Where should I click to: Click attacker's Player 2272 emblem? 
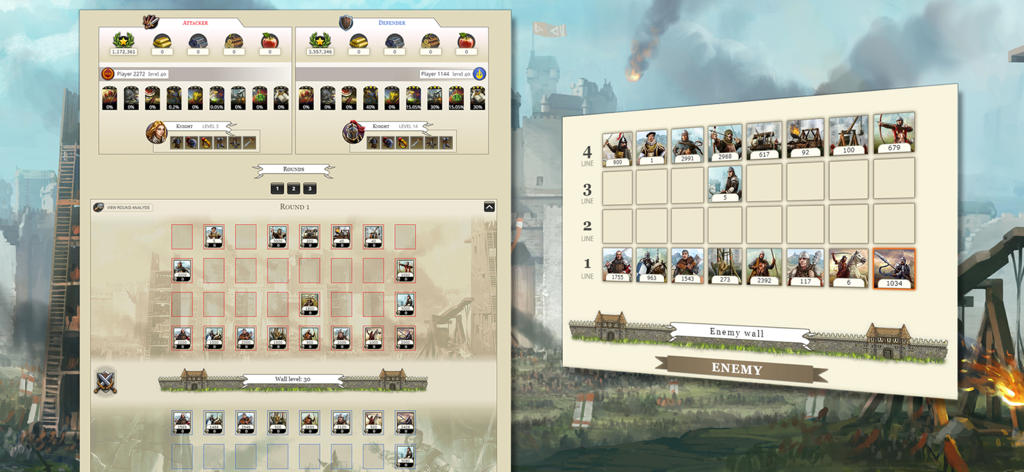[108, 74]
